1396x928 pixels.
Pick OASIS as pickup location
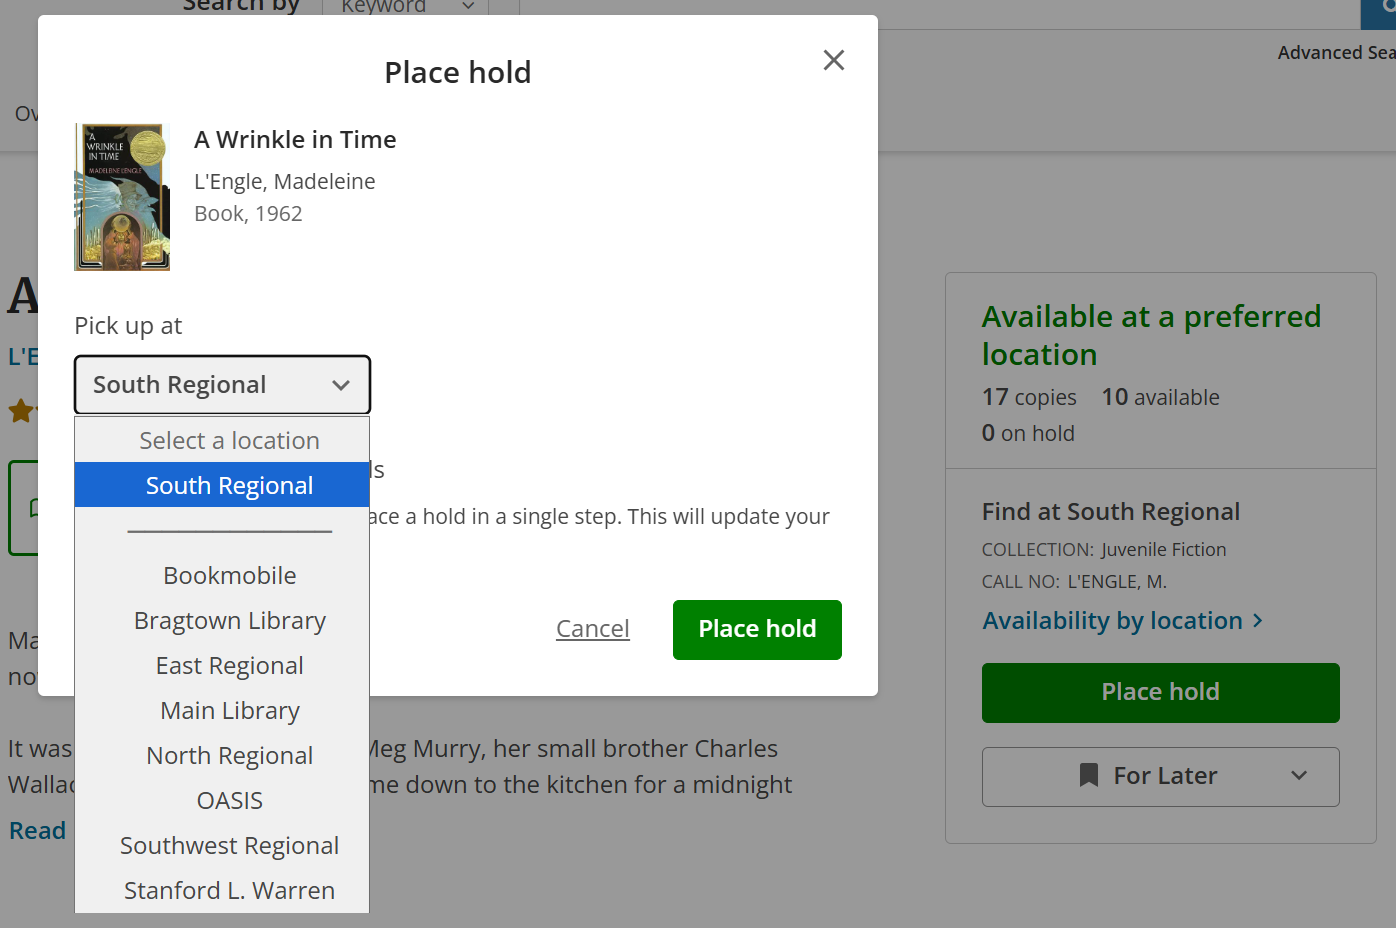tap(229, 801)
